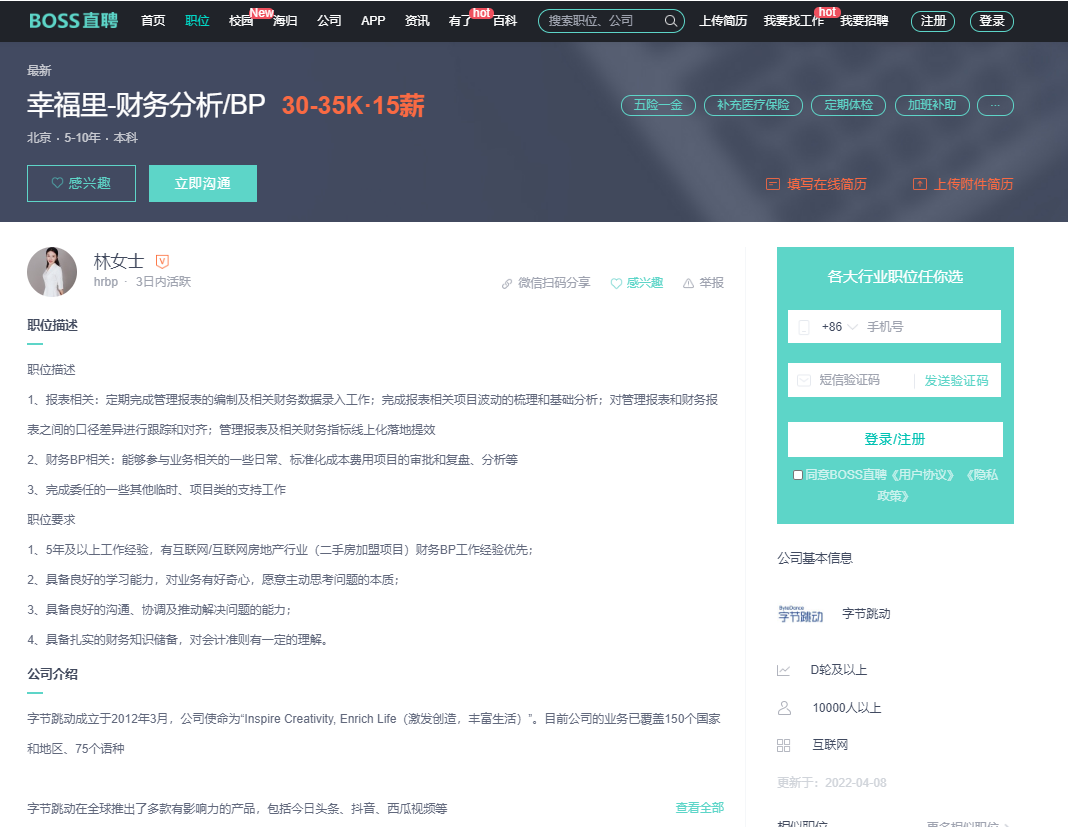Click 填写在线简历 link
The width and height of the screenshot is (1068, 827).
point(817,184)
